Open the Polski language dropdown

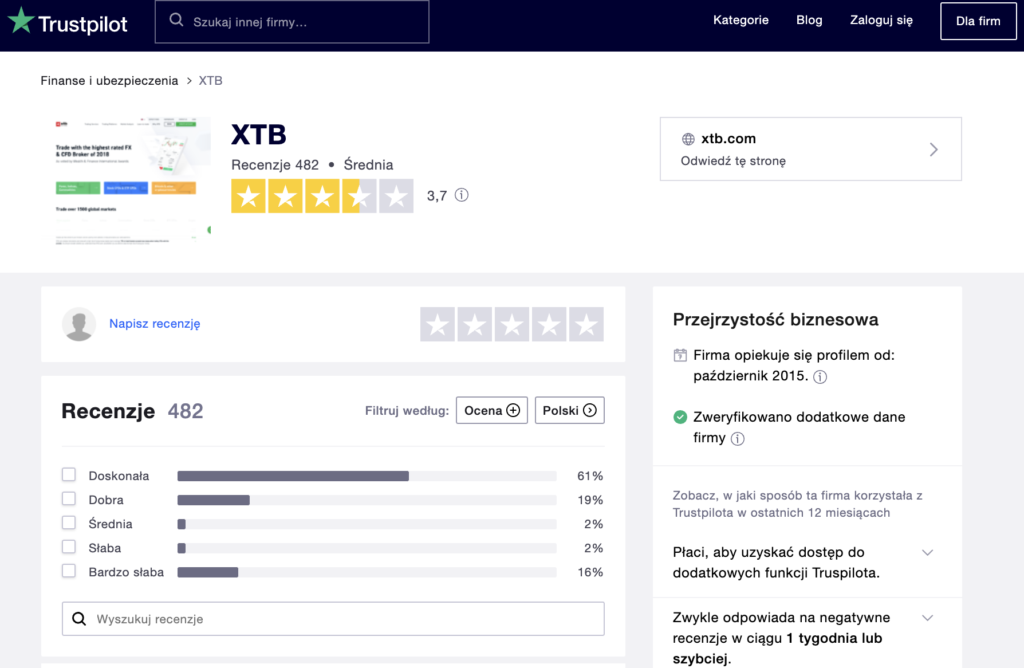pos(569,410)
